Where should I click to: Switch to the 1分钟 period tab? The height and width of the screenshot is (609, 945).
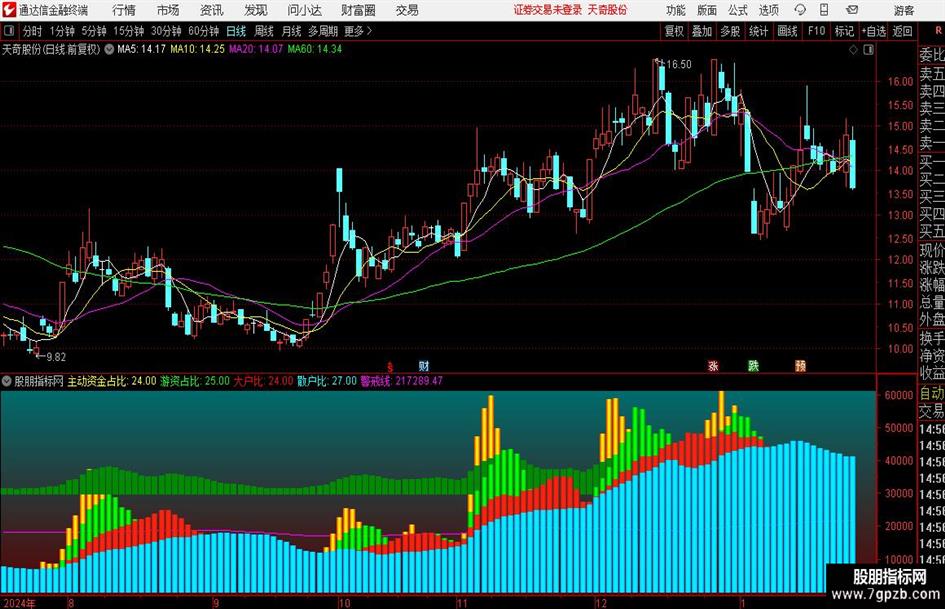pos(62,31)
